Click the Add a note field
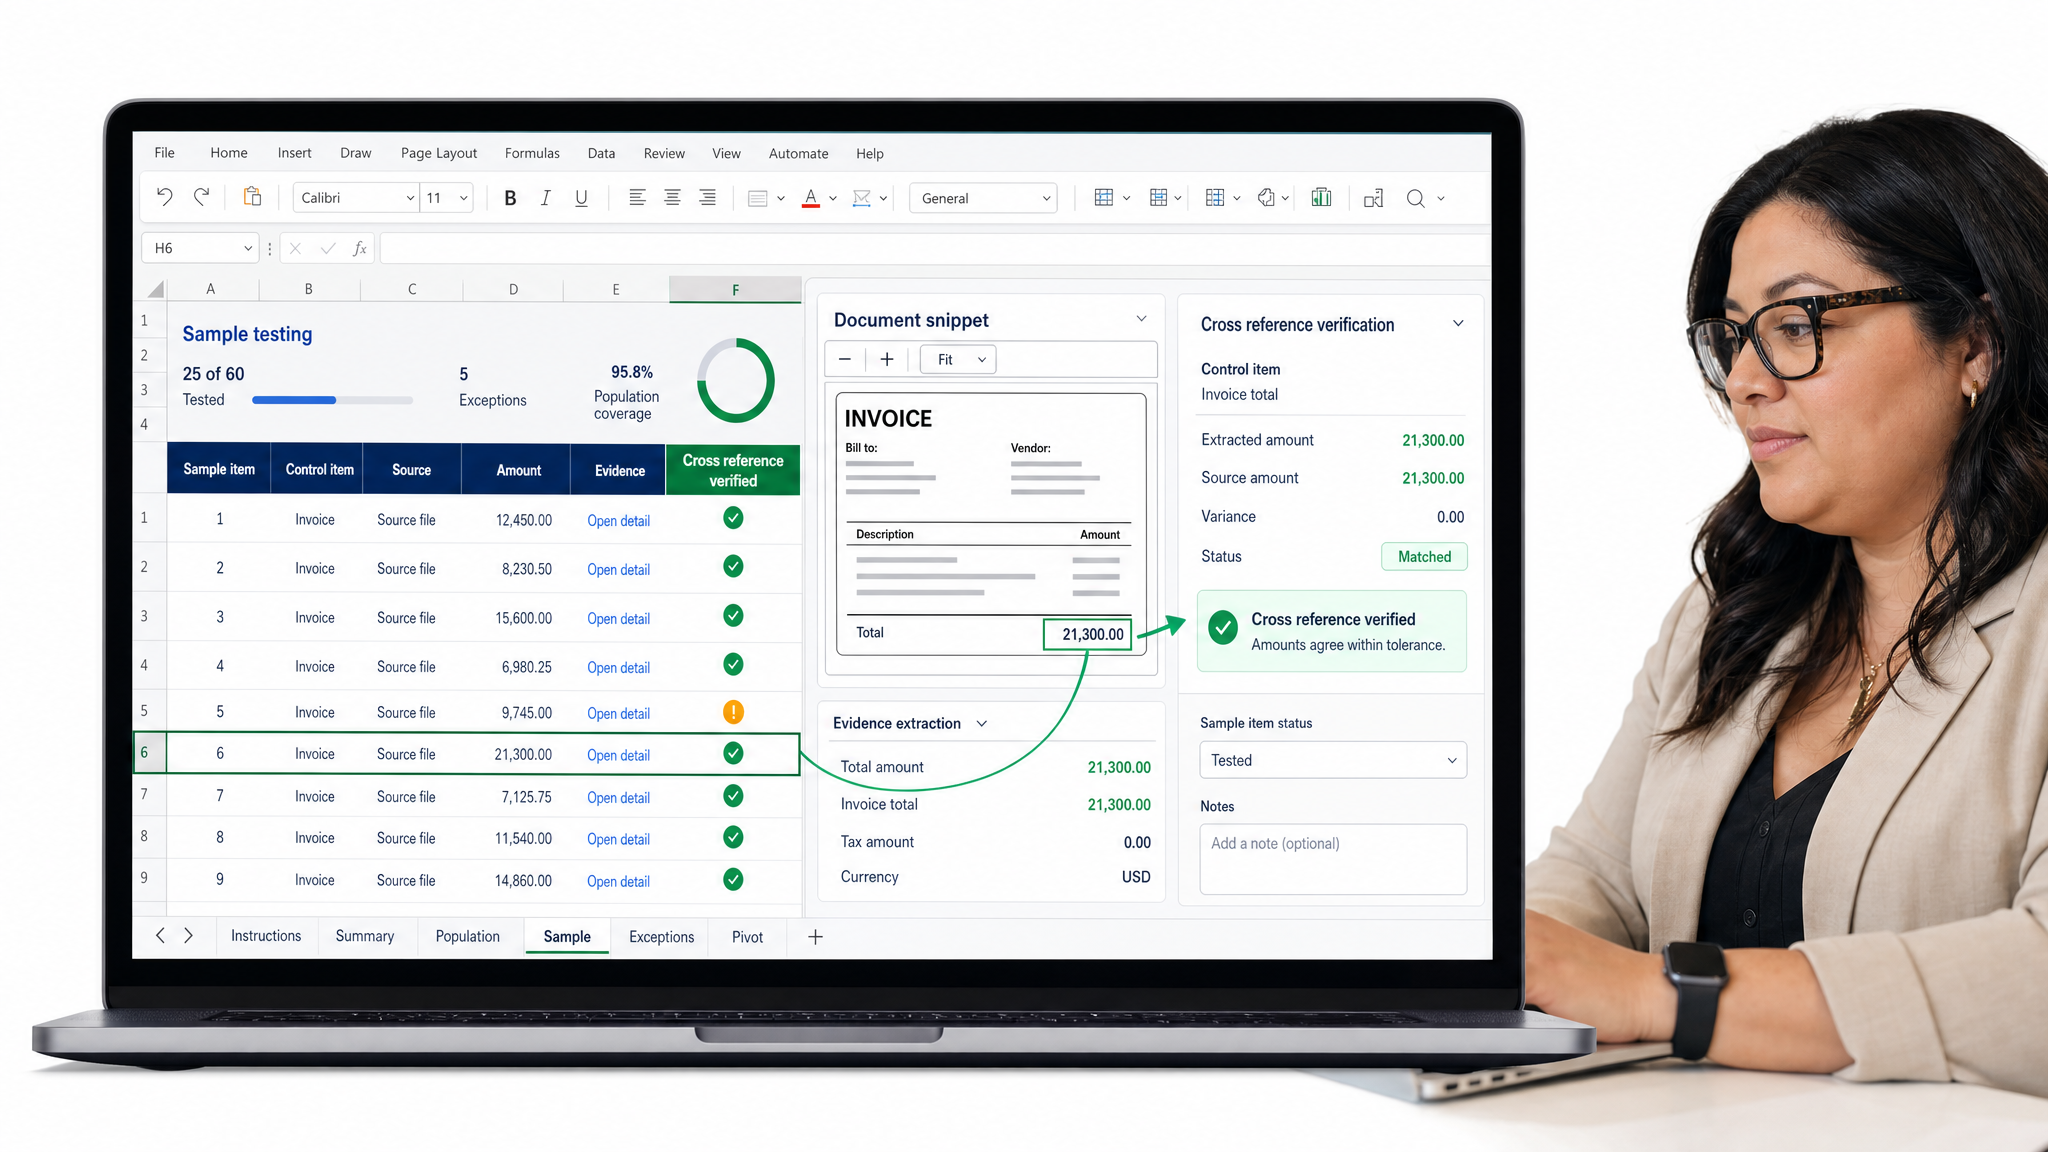 click(x=1333, y=859)
